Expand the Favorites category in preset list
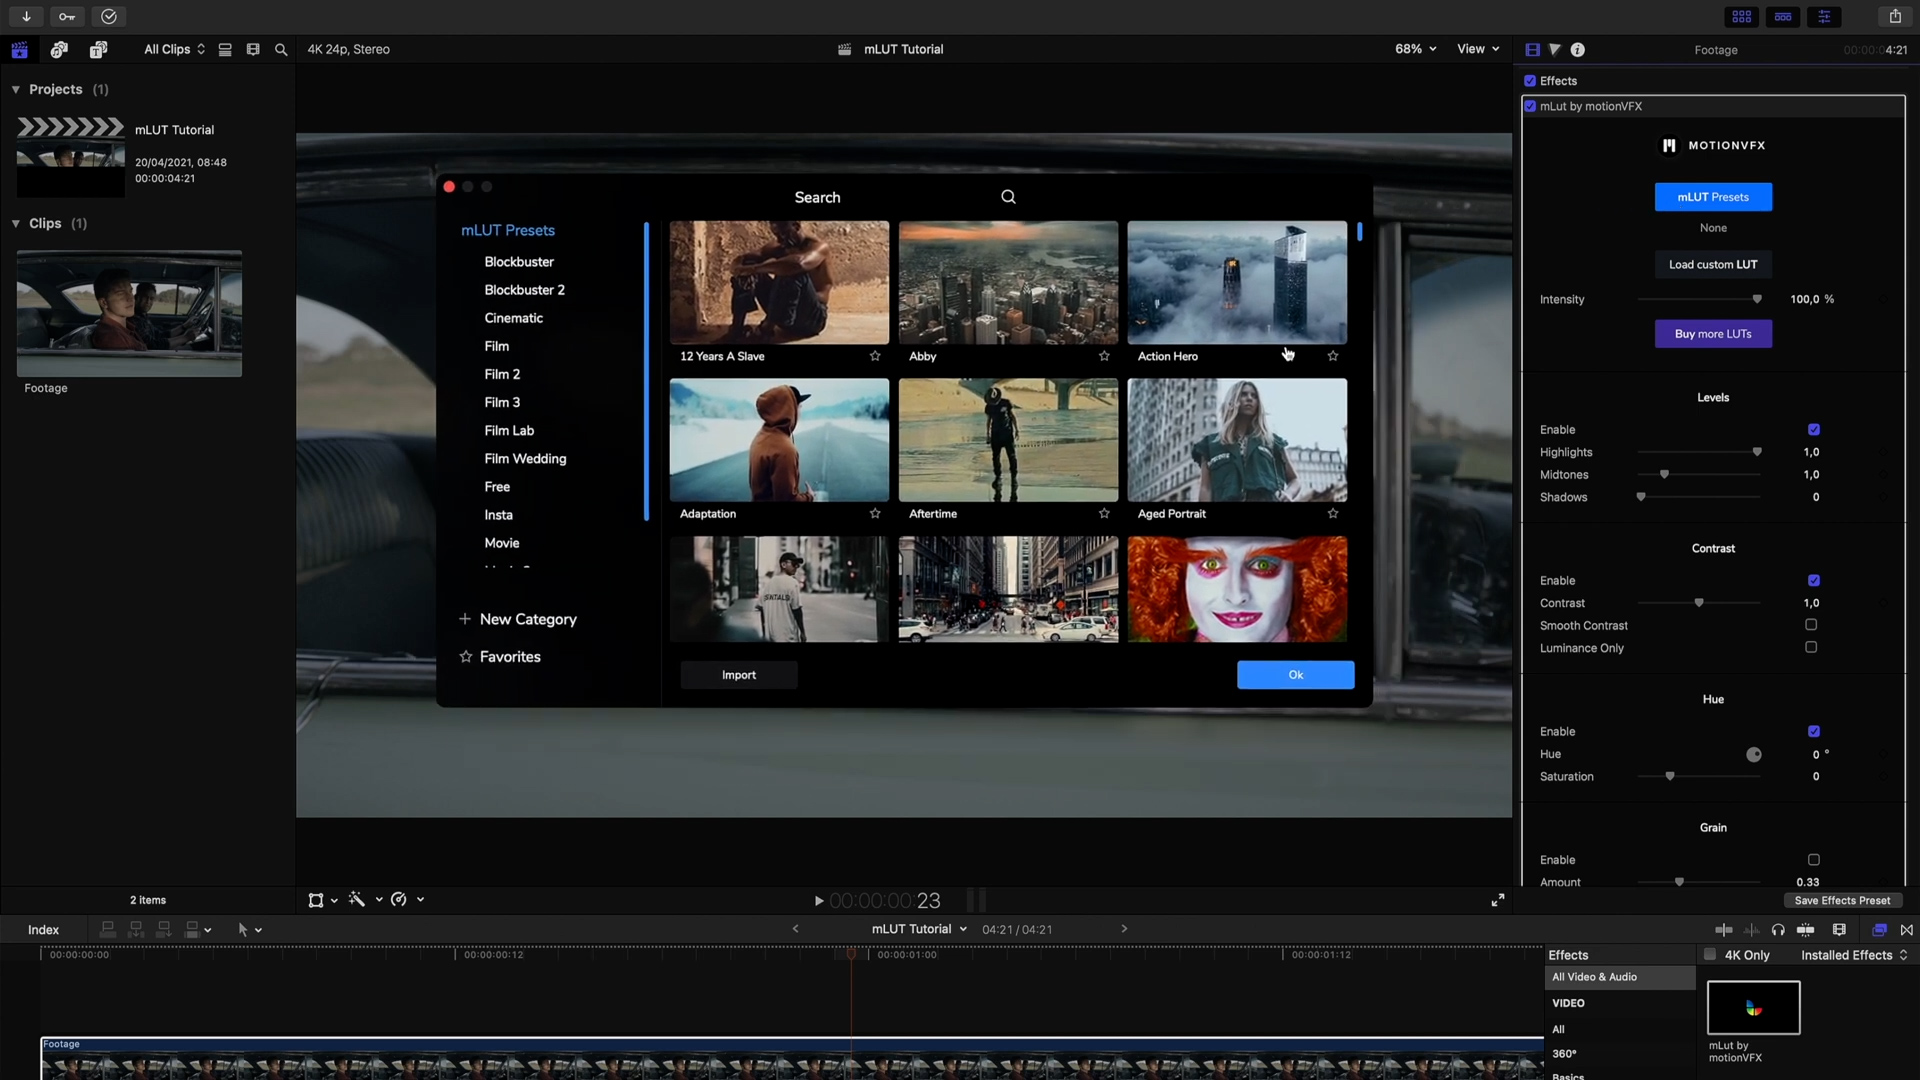This screenshot has width=1920, height=1080. [508, 655]
